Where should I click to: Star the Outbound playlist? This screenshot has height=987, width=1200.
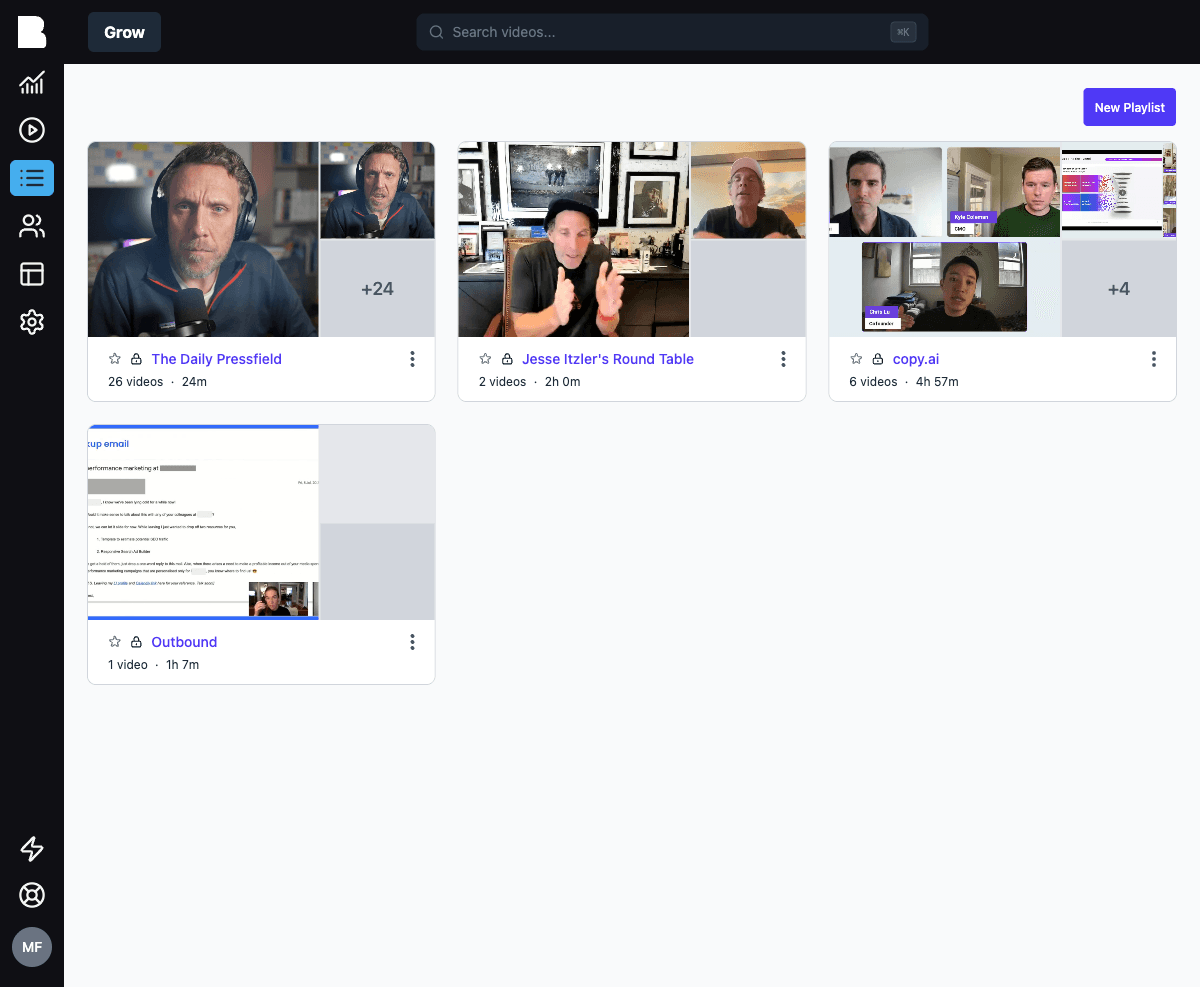coord(115,642)
